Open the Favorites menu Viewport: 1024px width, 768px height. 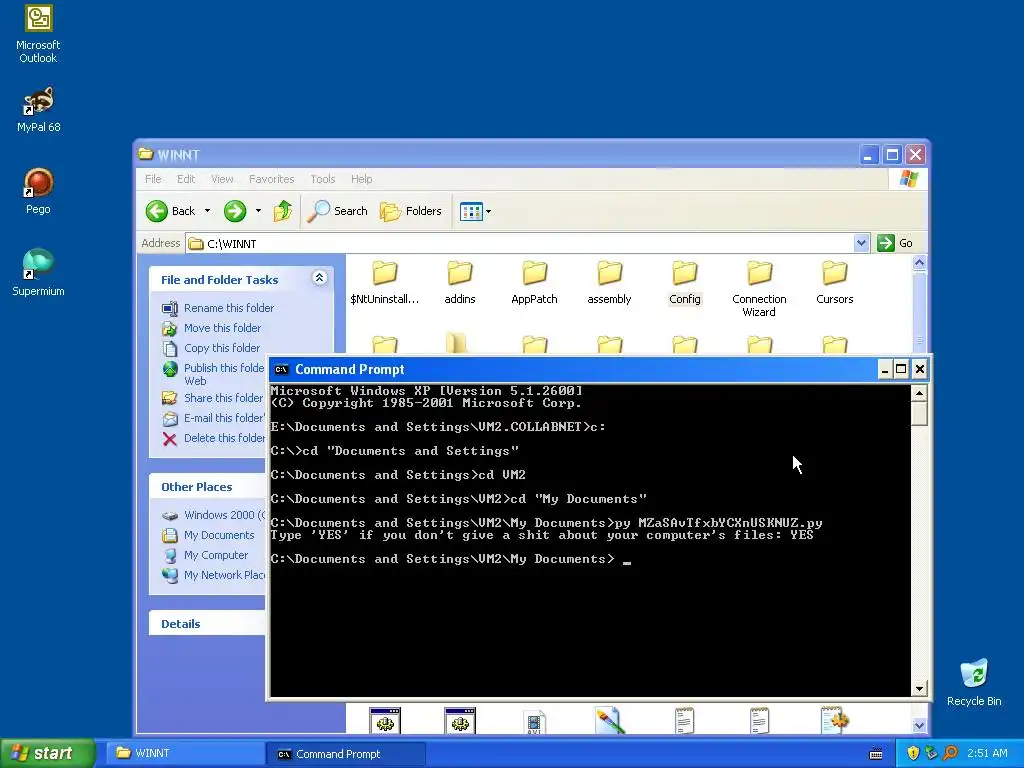272,179
